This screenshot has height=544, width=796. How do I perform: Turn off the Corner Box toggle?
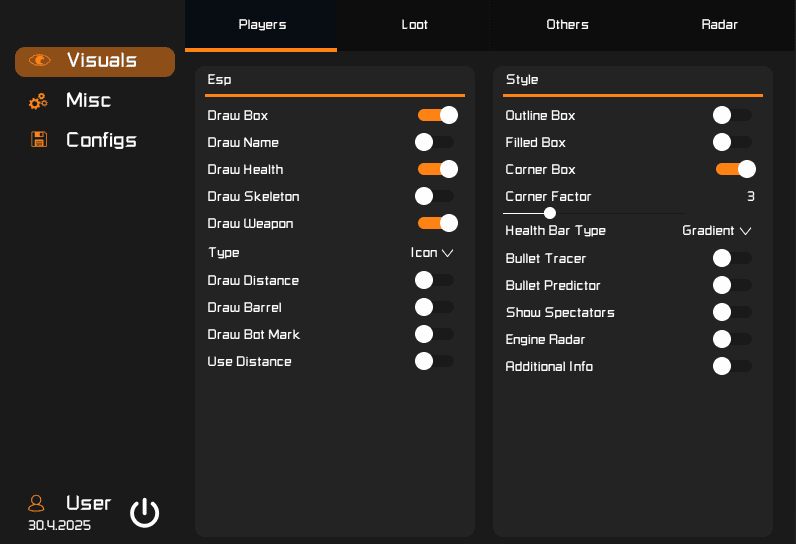click(735, 169)
